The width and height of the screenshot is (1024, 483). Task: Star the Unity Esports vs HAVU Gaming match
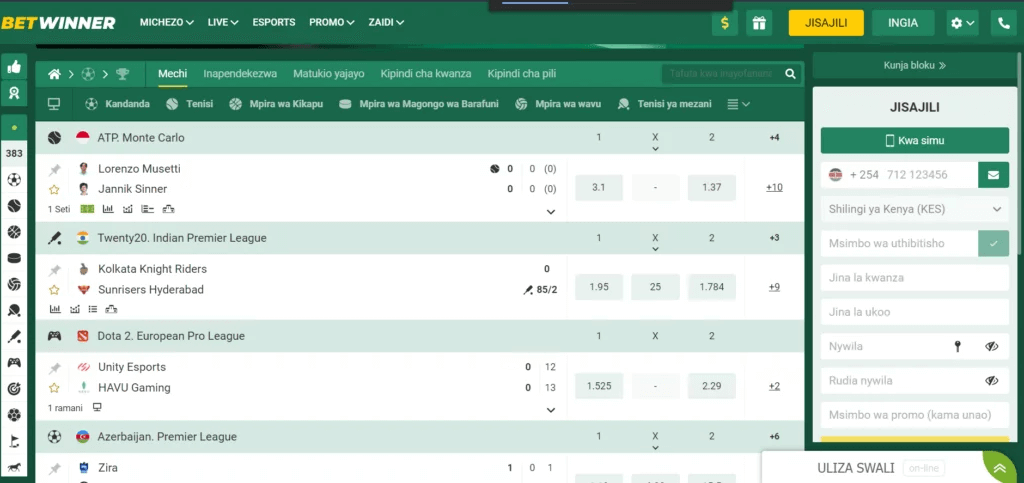point(54,388)
